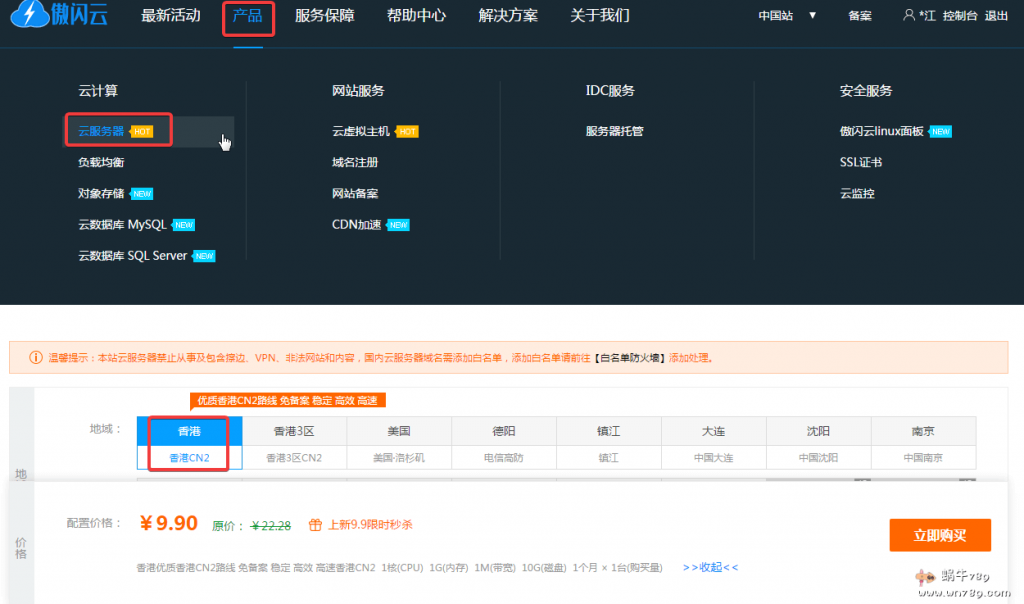Switch to the 美国 region tab

click(398, 430)
